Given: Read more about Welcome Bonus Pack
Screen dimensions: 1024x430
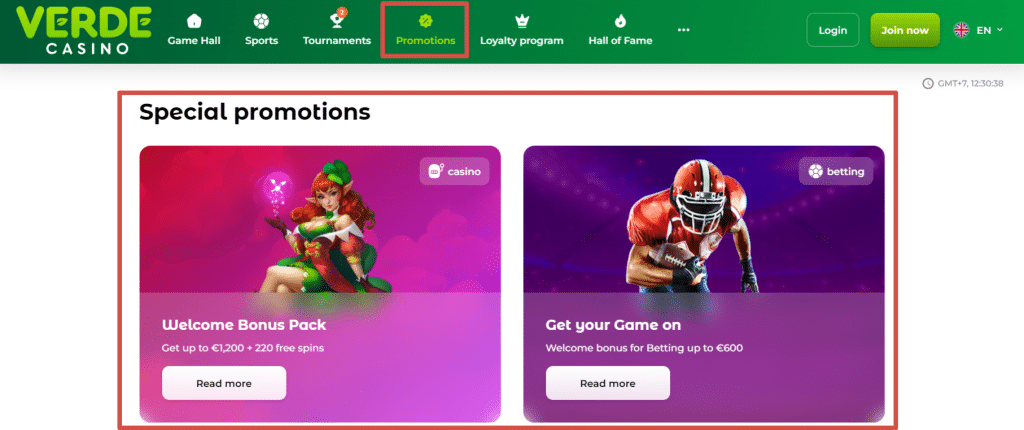Looking at the screenshot, I should pyautogui.click(x=224, y=383).
